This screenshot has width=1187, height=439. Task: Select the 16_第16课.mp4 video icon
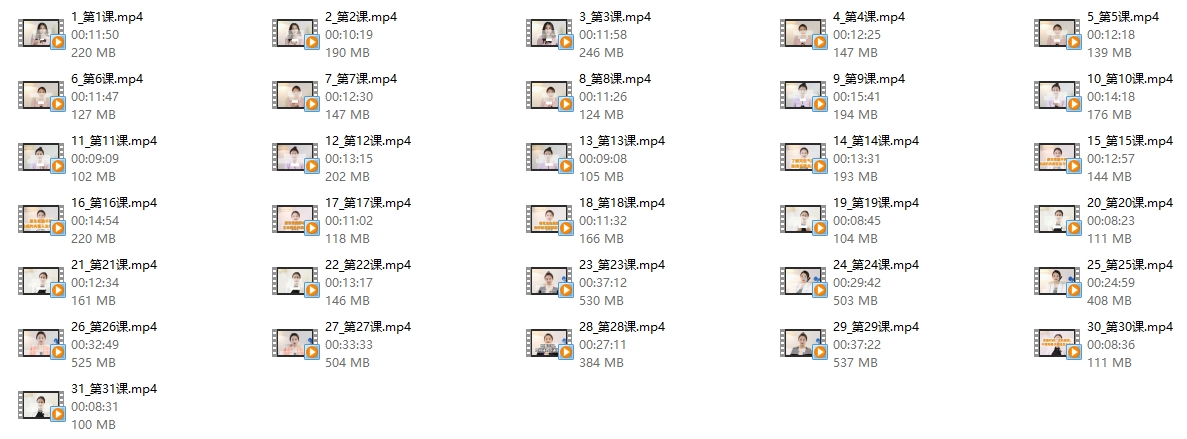[x=42, y=221]
